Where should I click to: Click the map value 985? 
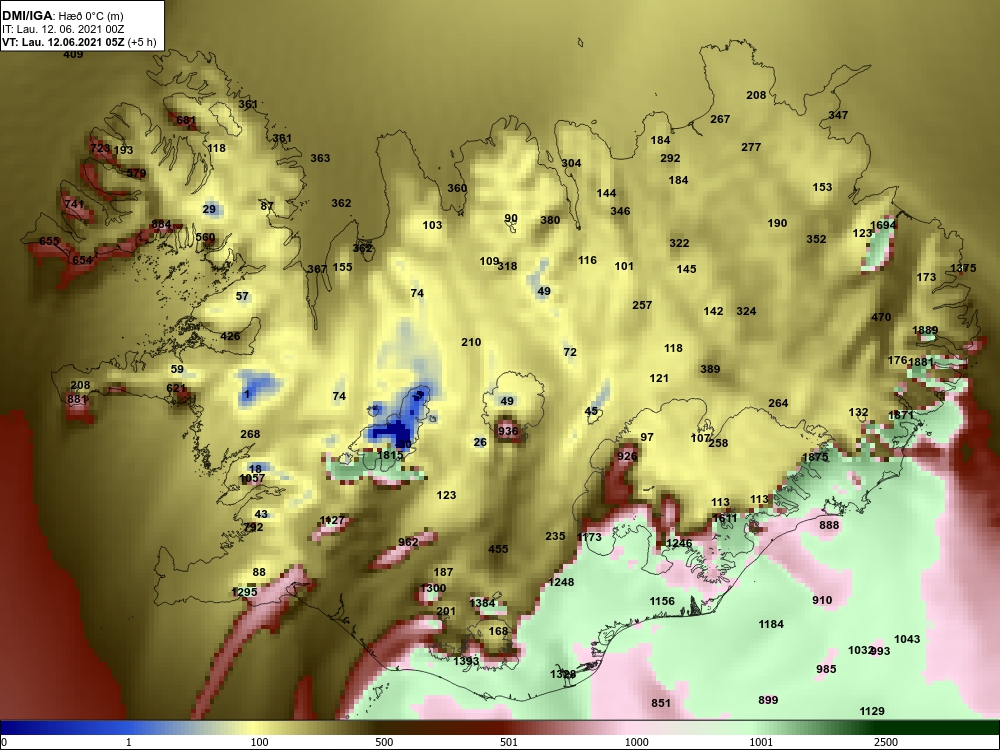pyautogui.click(x=827, y=669)
